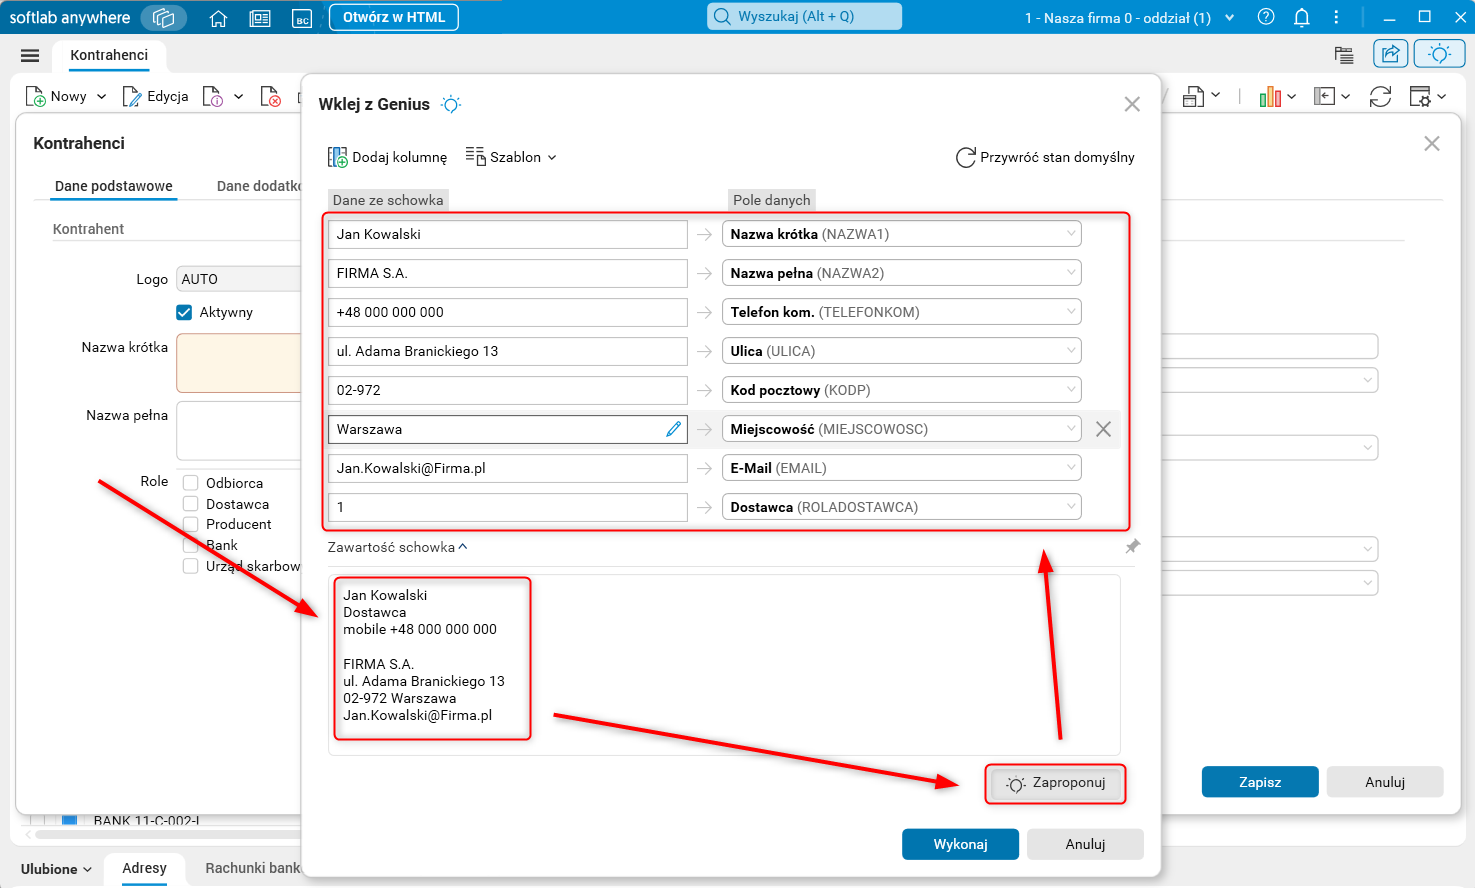Remove the Miejscowość mapping row with the X

[1103, 429]
